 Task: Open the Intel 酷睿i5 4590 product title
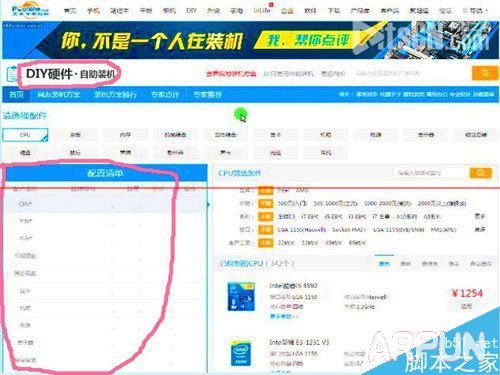293,286
